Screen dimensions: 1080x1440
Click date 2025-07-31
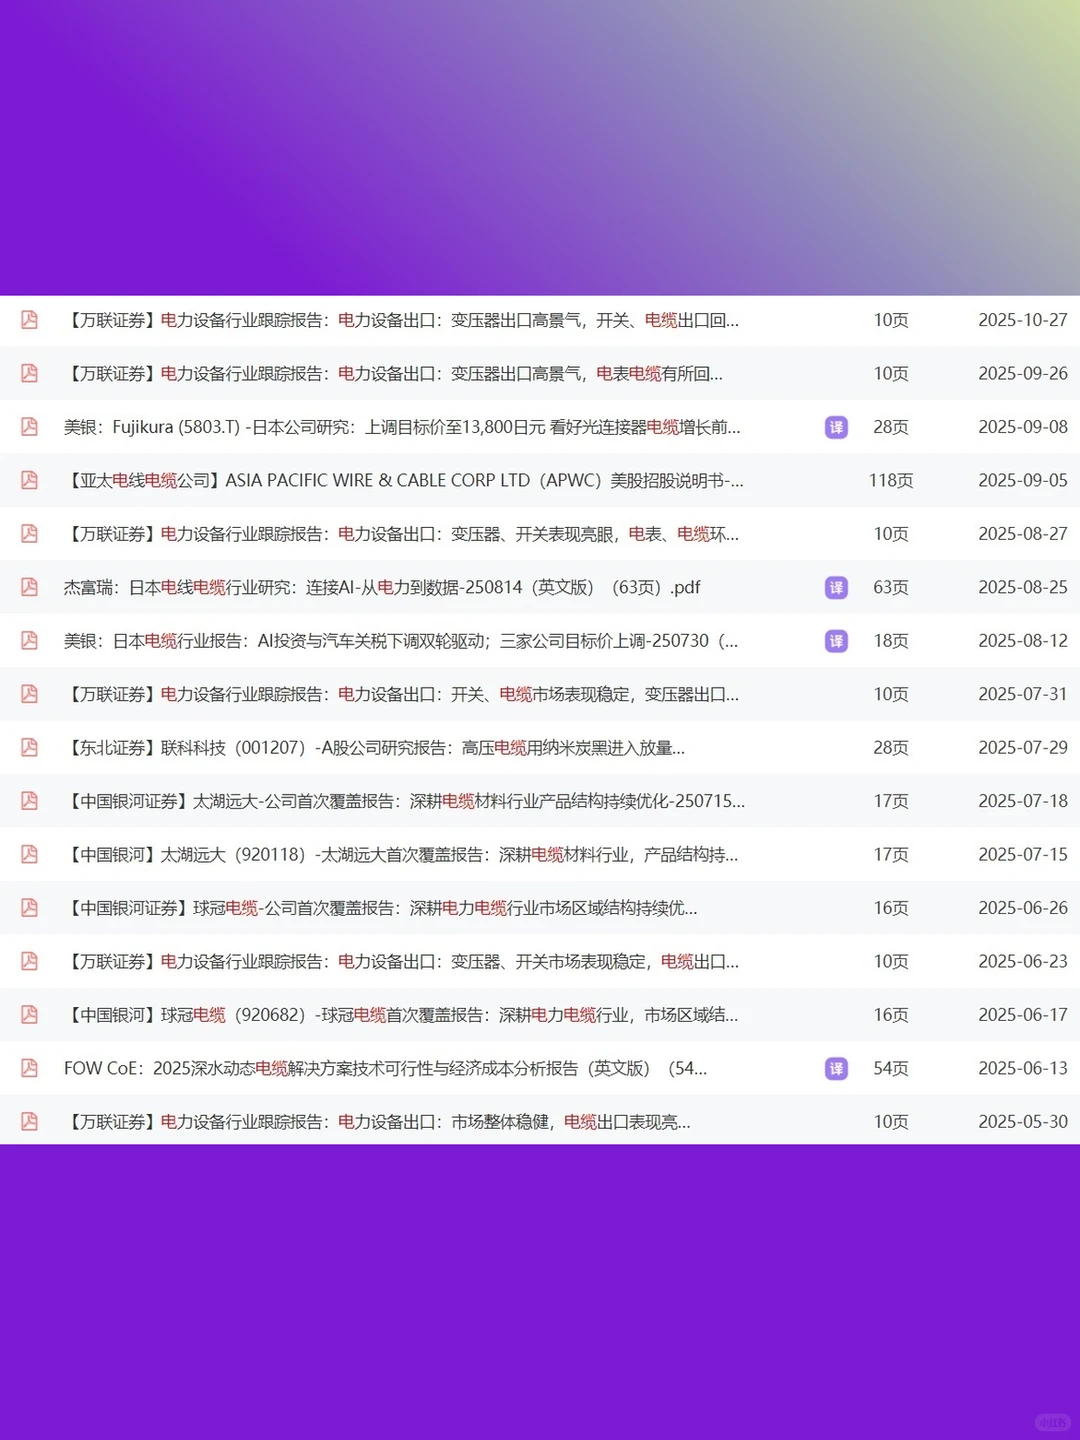tap(1023, 694)
